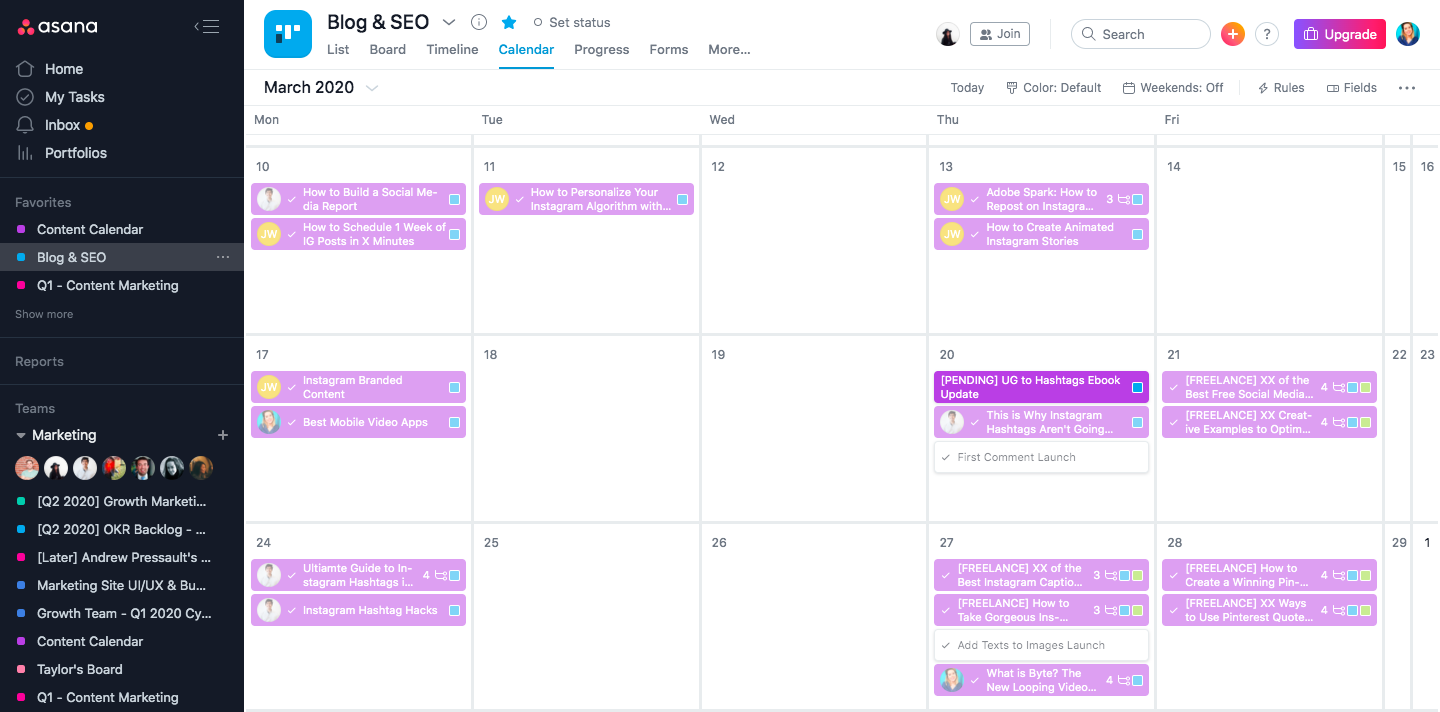The height and width of the screenshot is (712, 1440).
Task: Mark Add Texts to Images Launch complete
Action: click(x=945, y=645)
